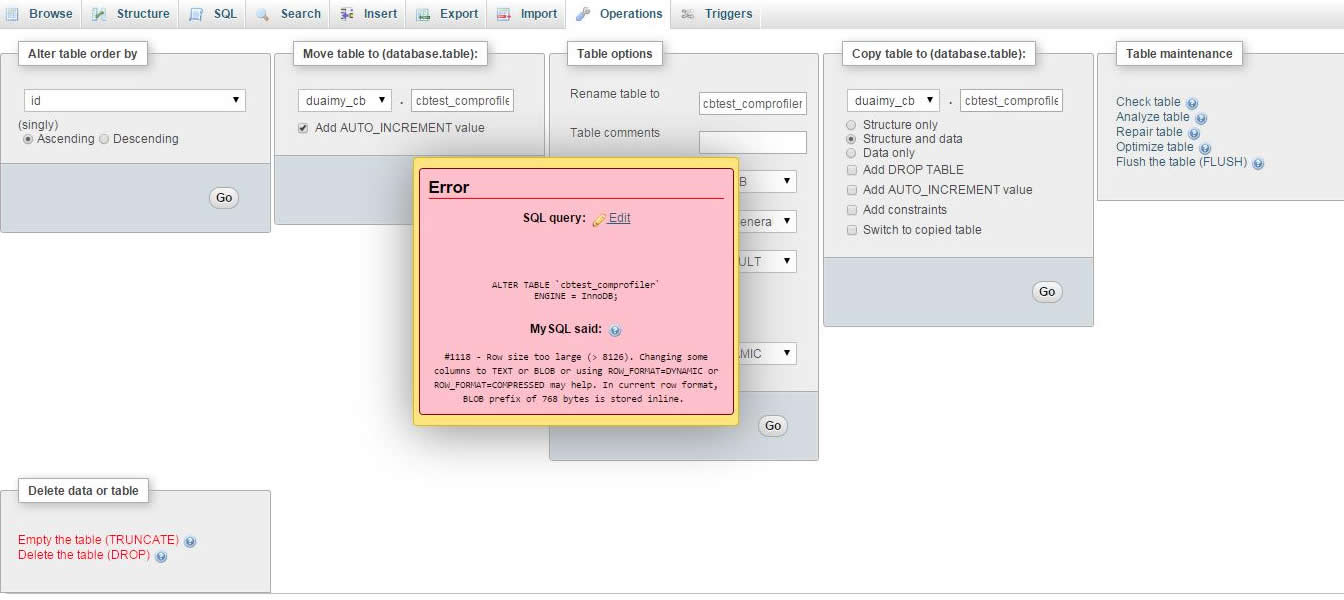Select Ascending order
Screen dimensions: 1344x600
(29, 139)
